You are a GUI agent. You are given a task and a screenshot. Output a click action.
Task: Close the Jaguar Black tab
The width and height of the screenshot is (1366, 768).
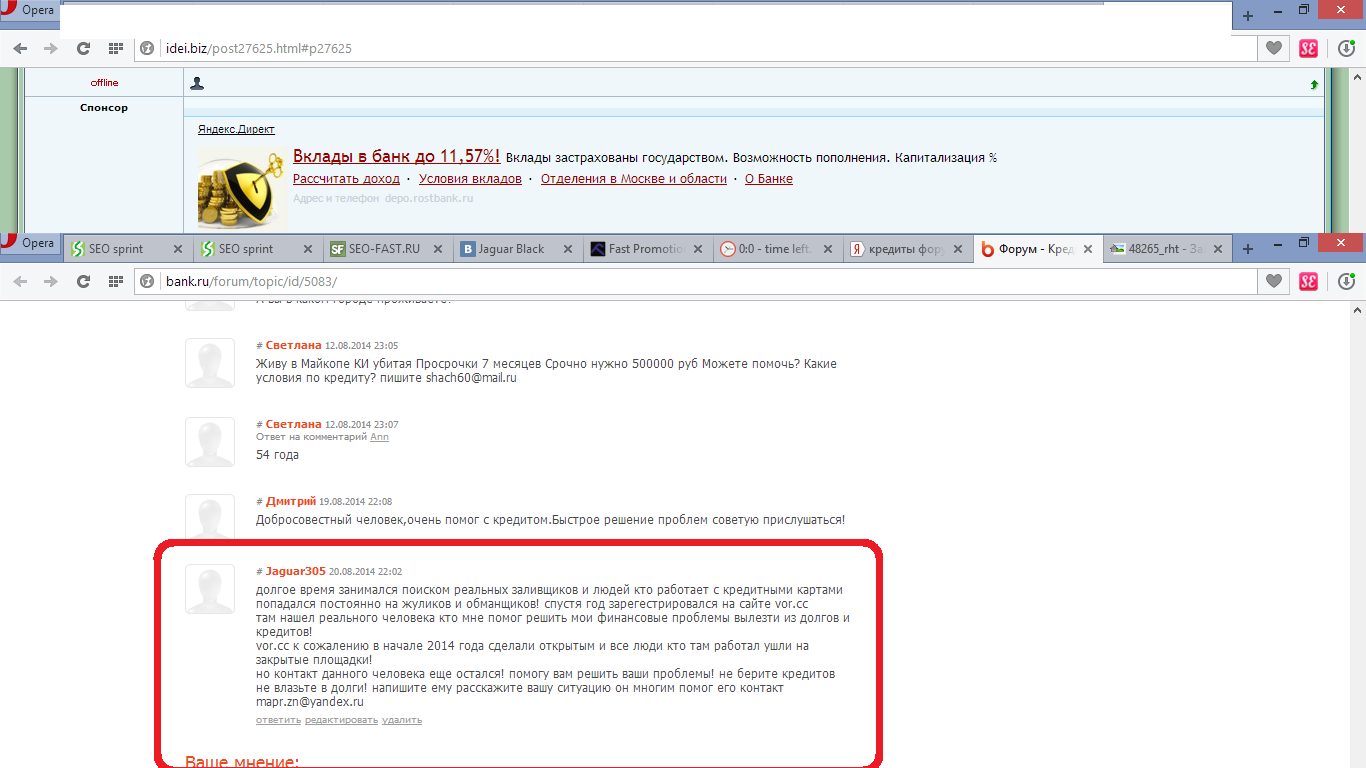(567, 249)
